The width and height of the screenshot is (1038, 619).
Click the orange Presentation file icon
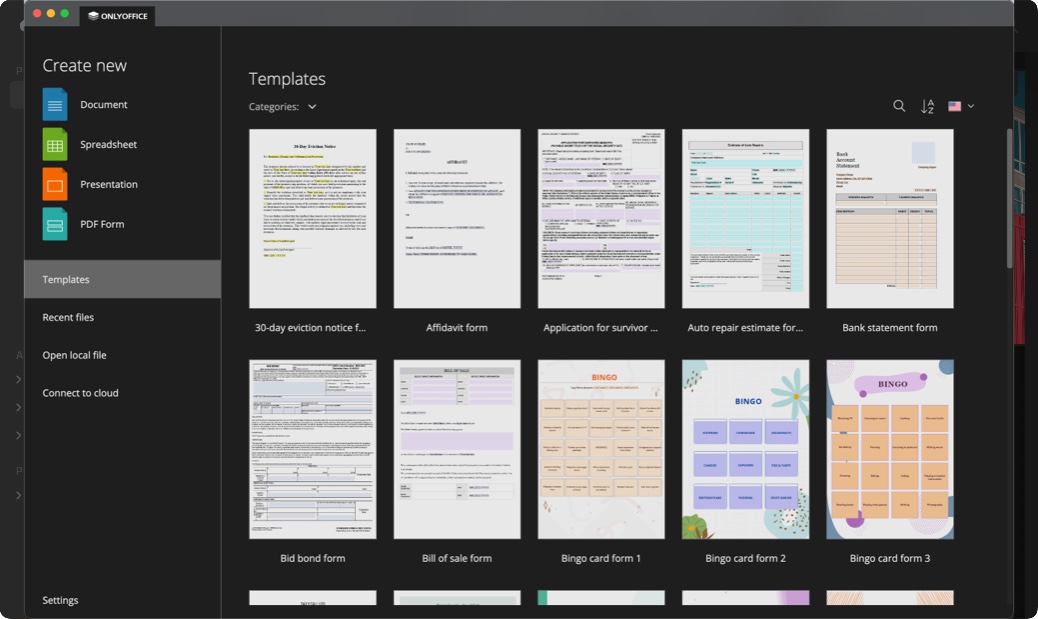[x=55, y=184]
